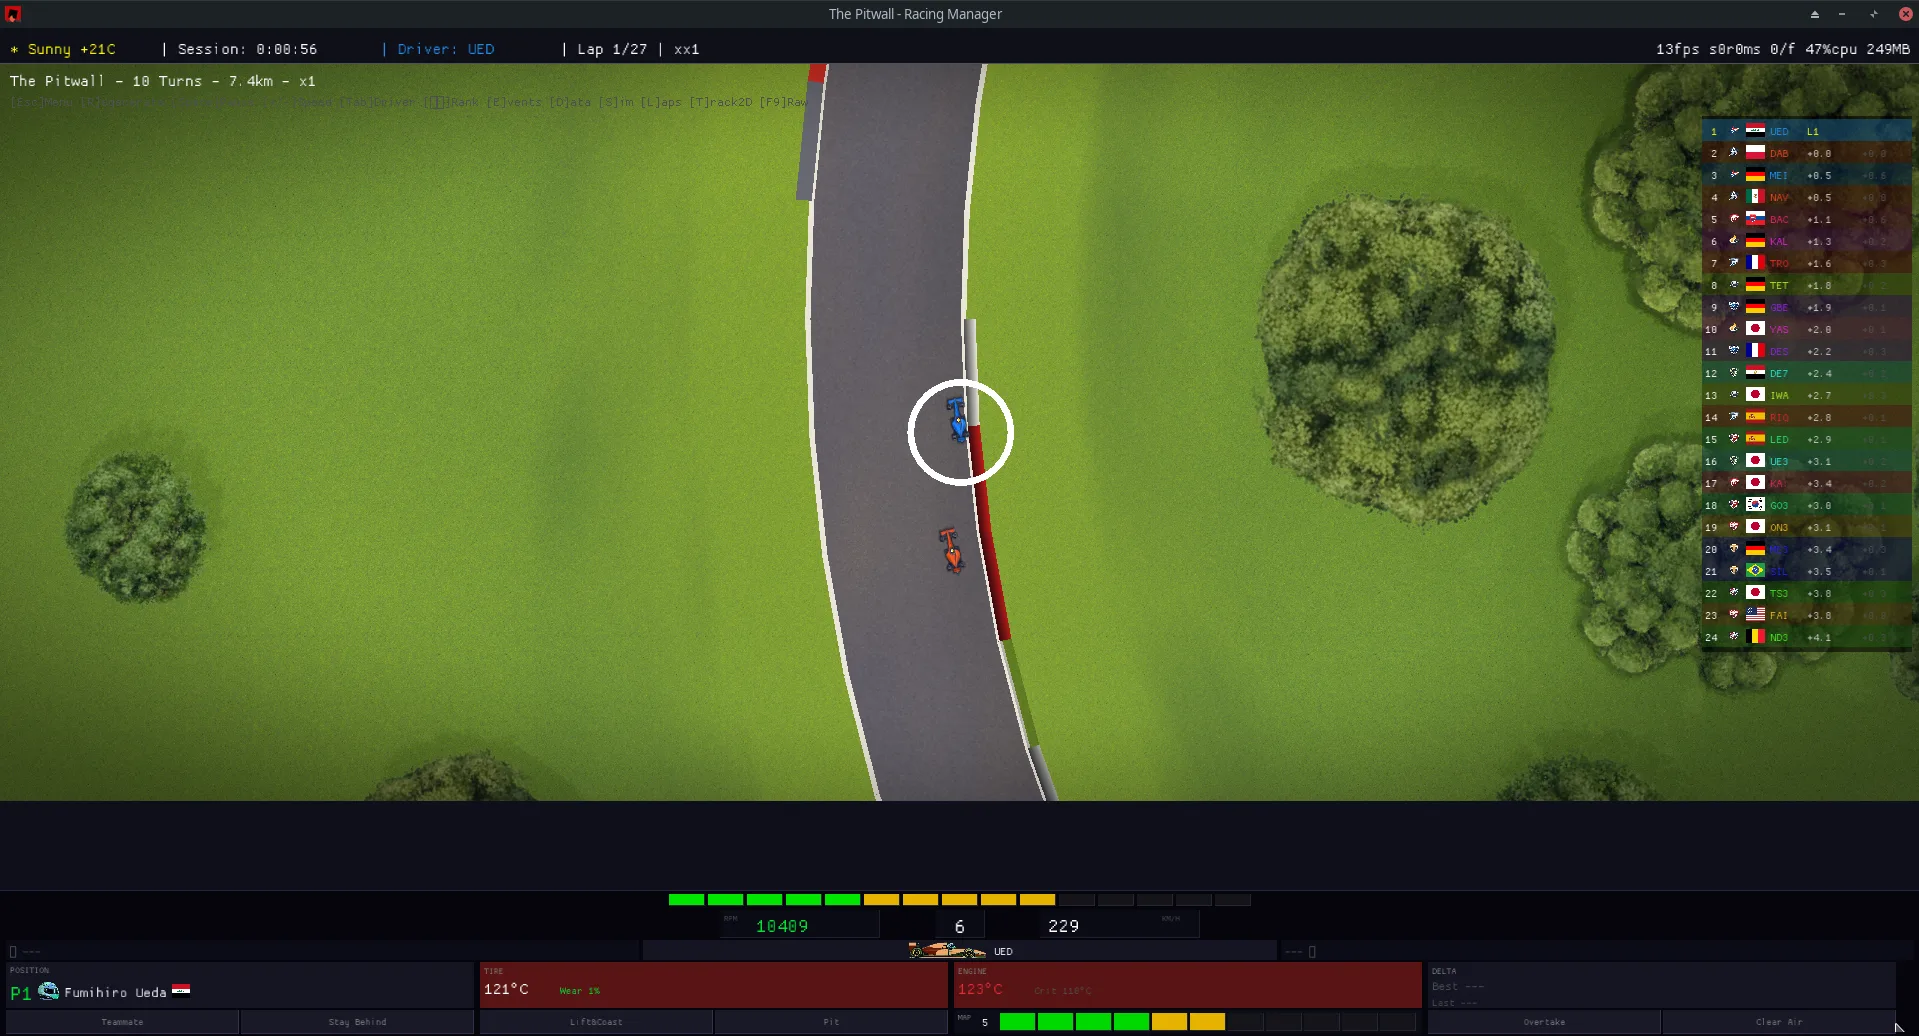Viewport: 1919px width, 1036px height.
Task: Click the helmet icon of leader UED in standings
Action: coord(1733,131)
